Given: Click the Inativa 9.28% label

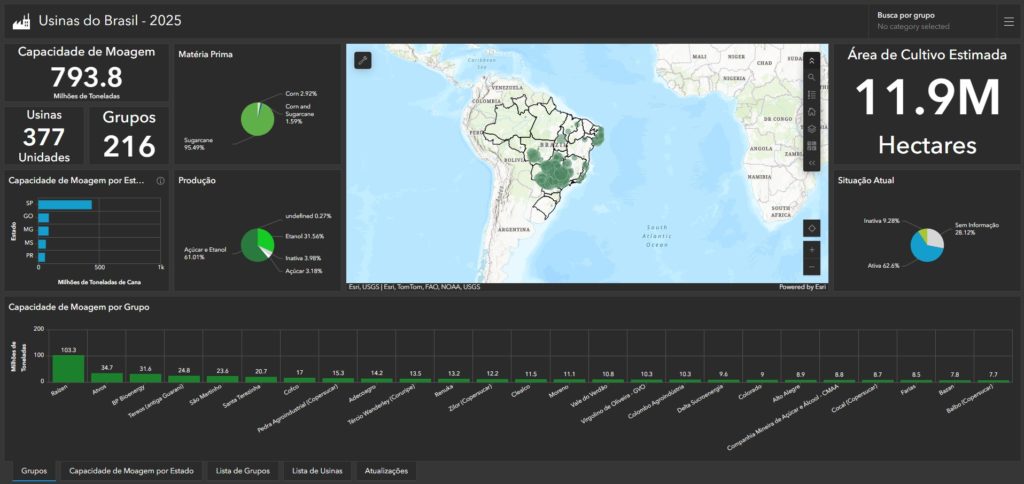Looking at the screenshot, I should (881, 221).
